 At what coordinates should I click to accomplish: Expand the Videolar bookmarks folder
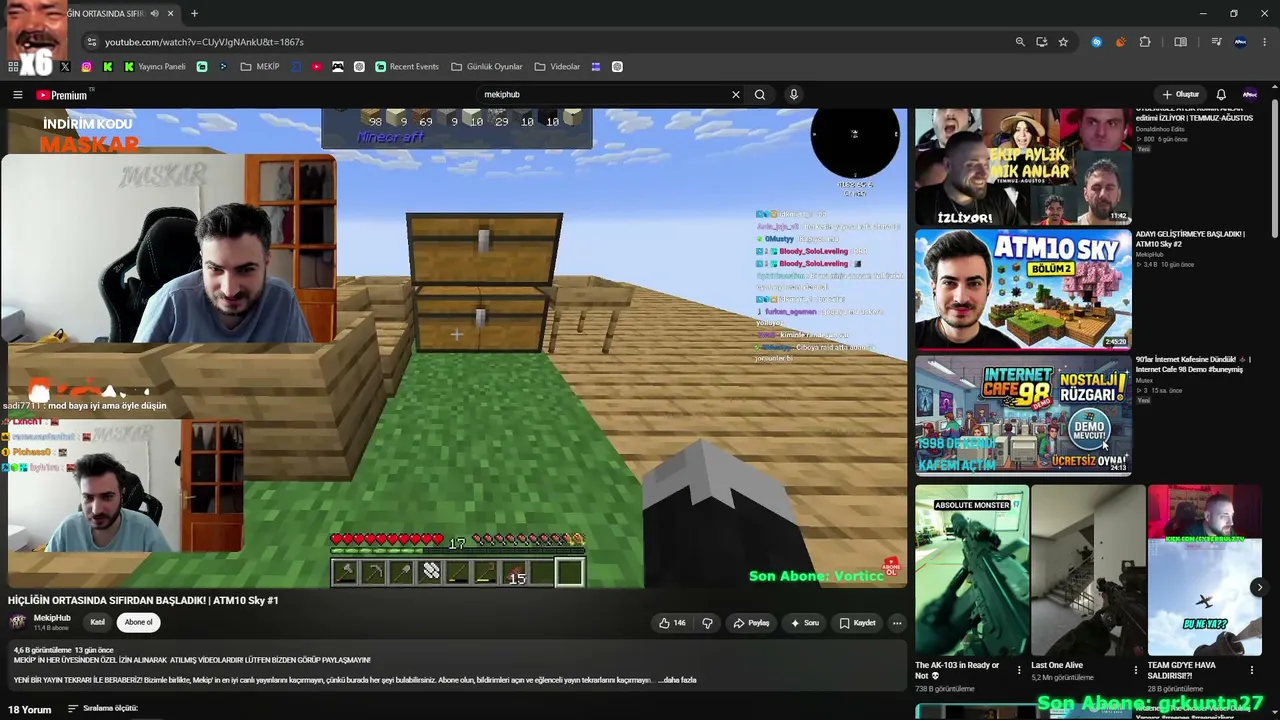pos(557,67)
